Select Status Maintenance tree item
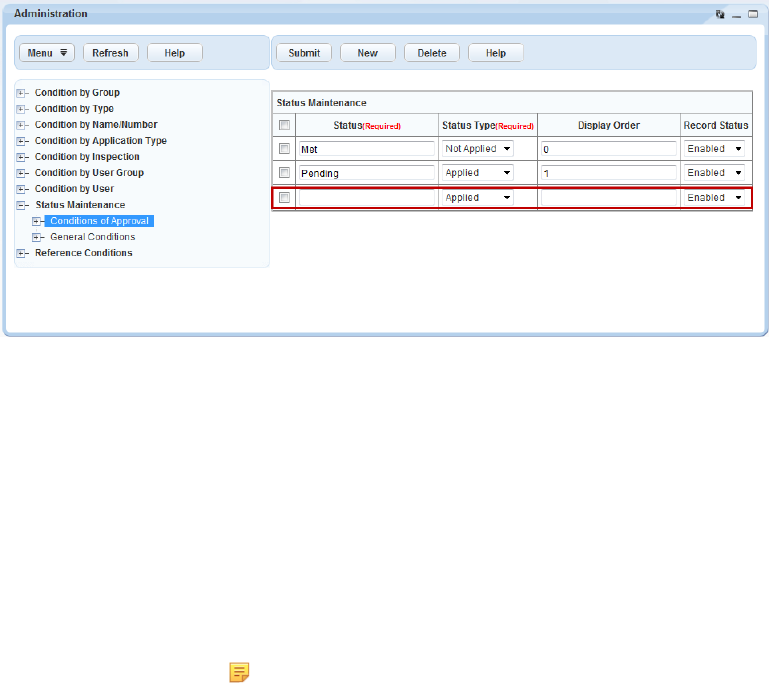This screenshot has height=685, width=769. click(x=80, y=205)
